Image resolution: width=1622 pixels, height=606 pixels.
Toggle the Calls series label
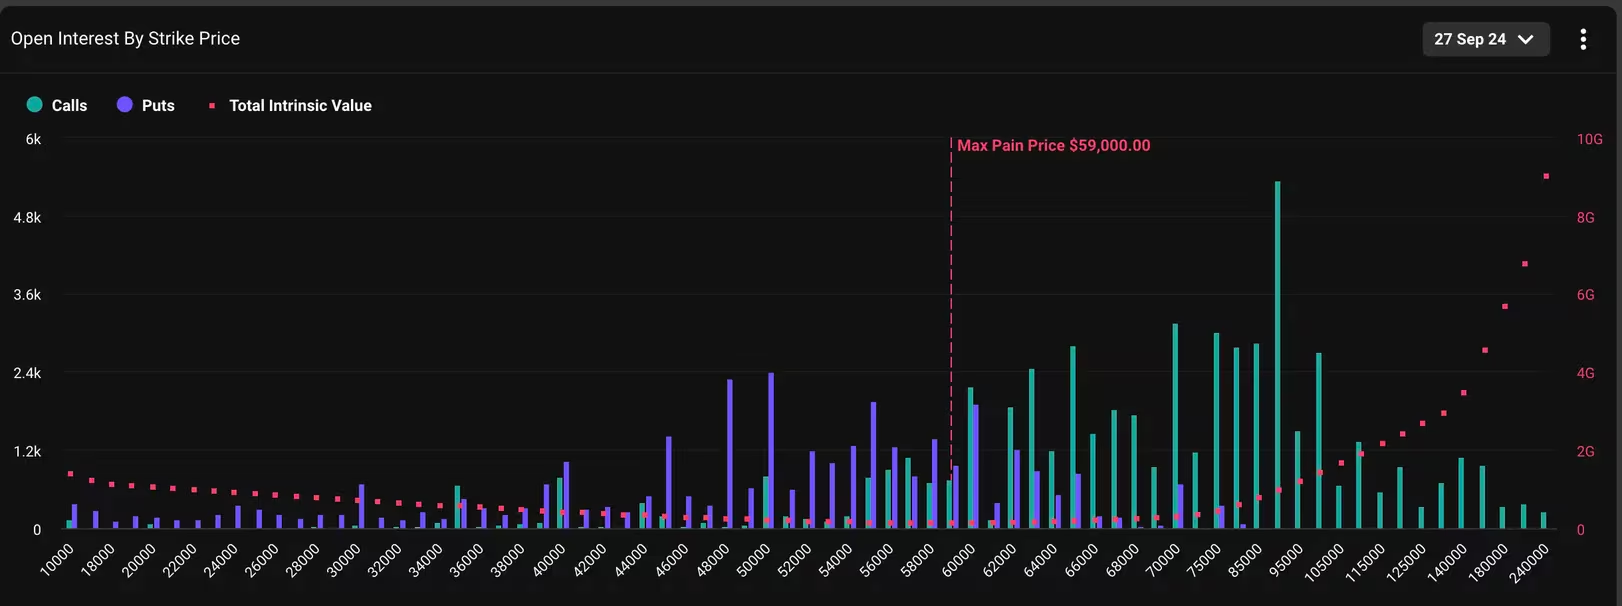69,105
